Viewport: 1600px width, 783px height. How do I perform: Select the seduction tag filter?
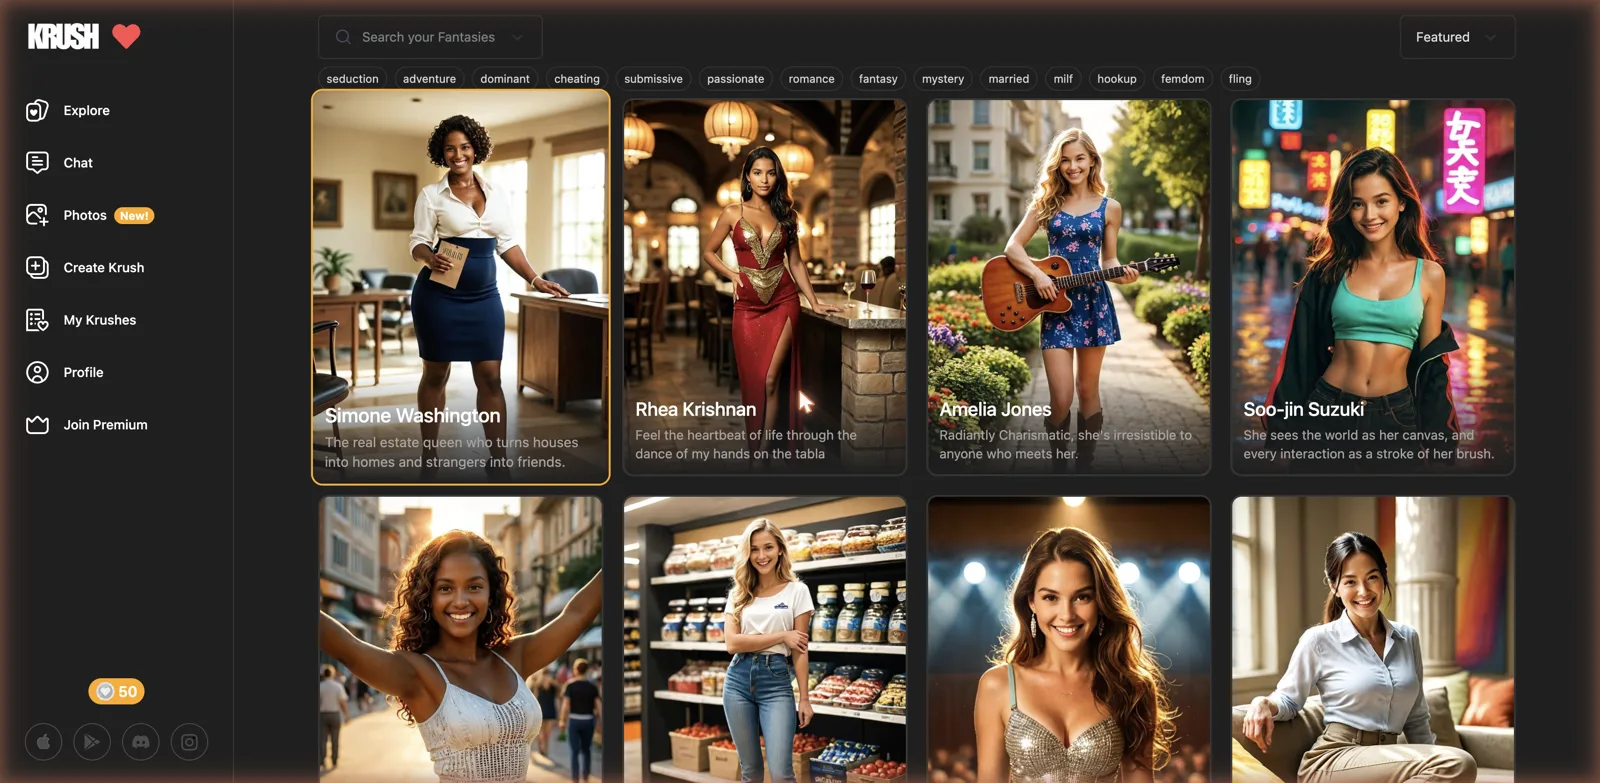click(352, 79)
